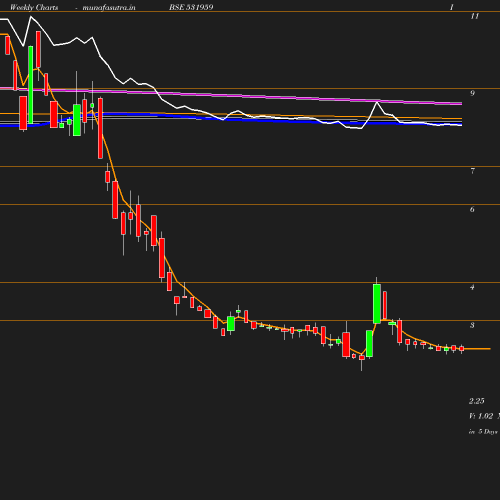Click the 'munafasutra.in' label
The height and width of the screenshot is (500, 500).
click(109, 7)
